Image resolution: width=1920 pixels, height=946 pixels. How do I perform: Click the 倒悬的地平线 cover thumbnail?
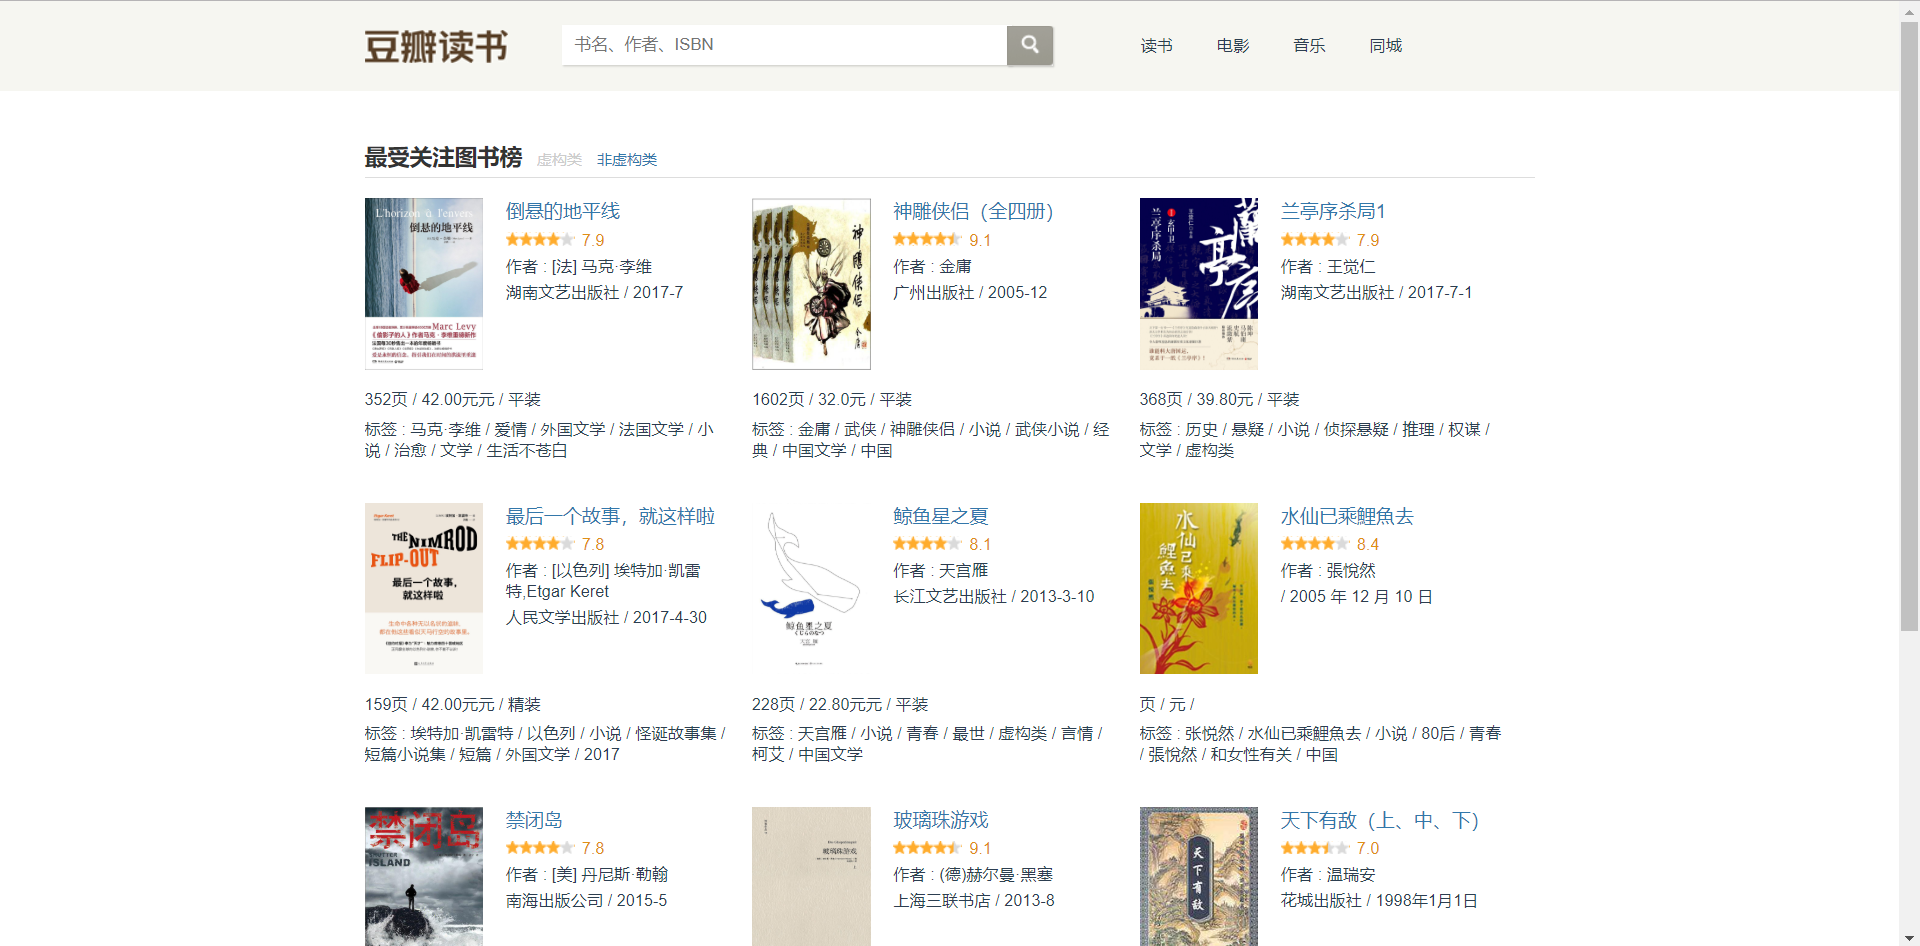(x=424, y=284)
